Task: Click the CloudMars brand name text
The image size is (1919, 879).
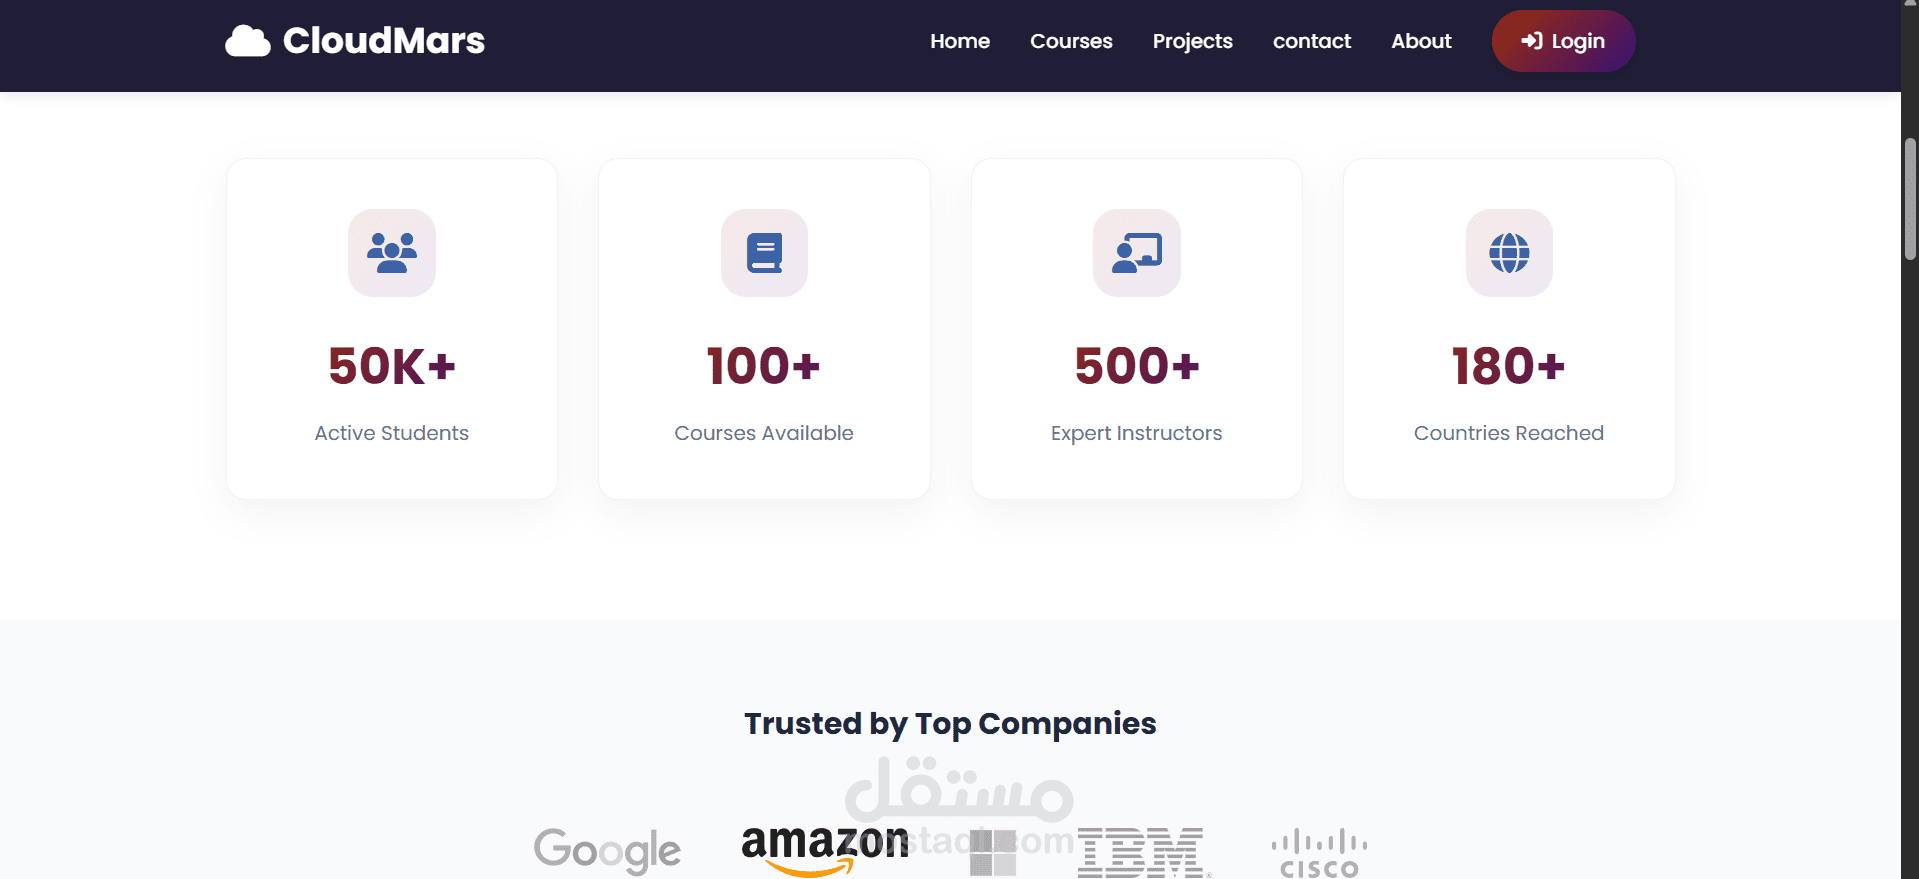Action: pyautogui.click(x=384, y=41)
